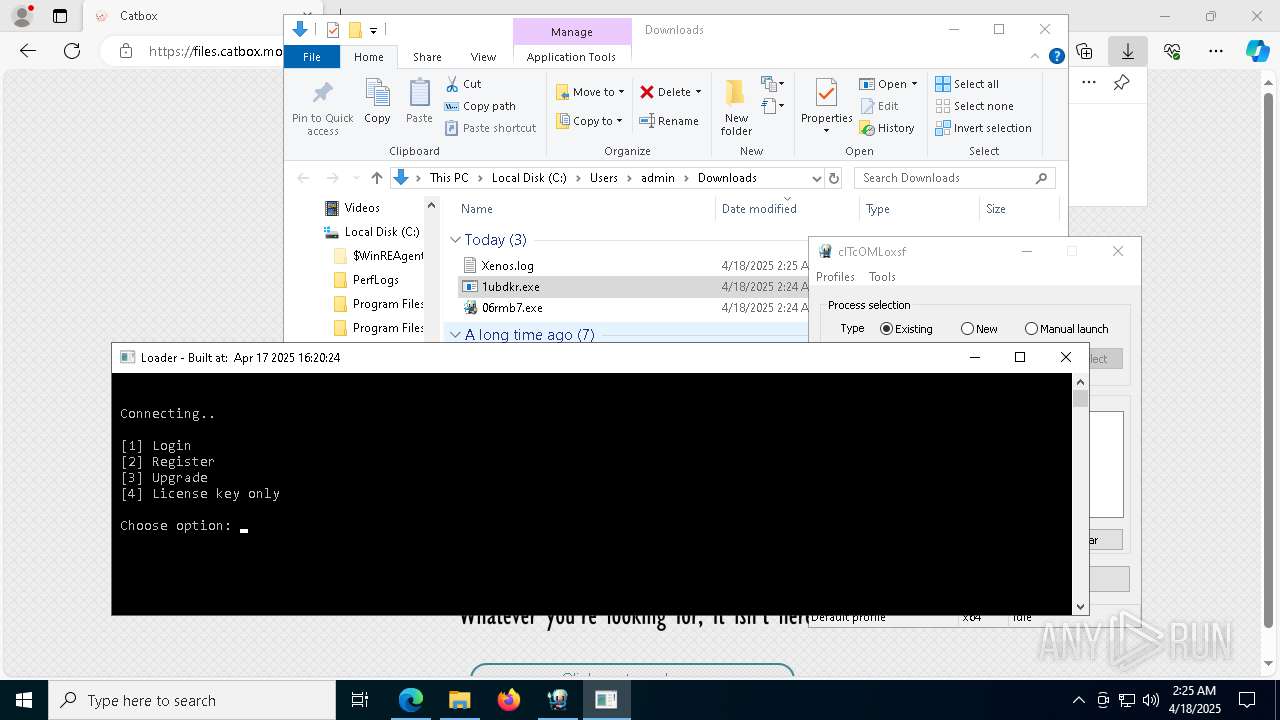Open the notification center on taskbar

[x=1247, y=700]
